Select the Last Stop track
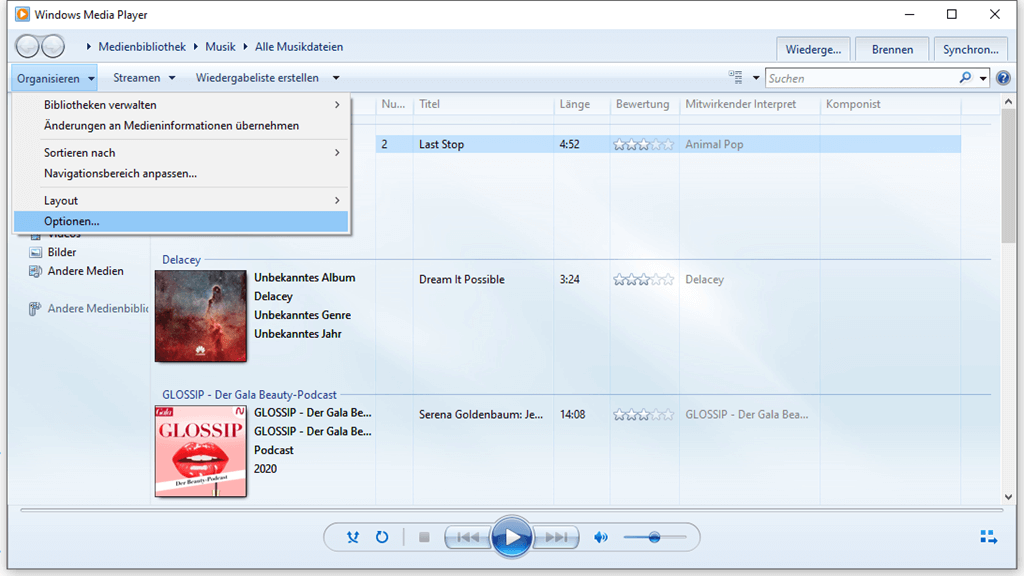Image resolution: width=1024 pixels, height=576 pixels. (441, 144)
